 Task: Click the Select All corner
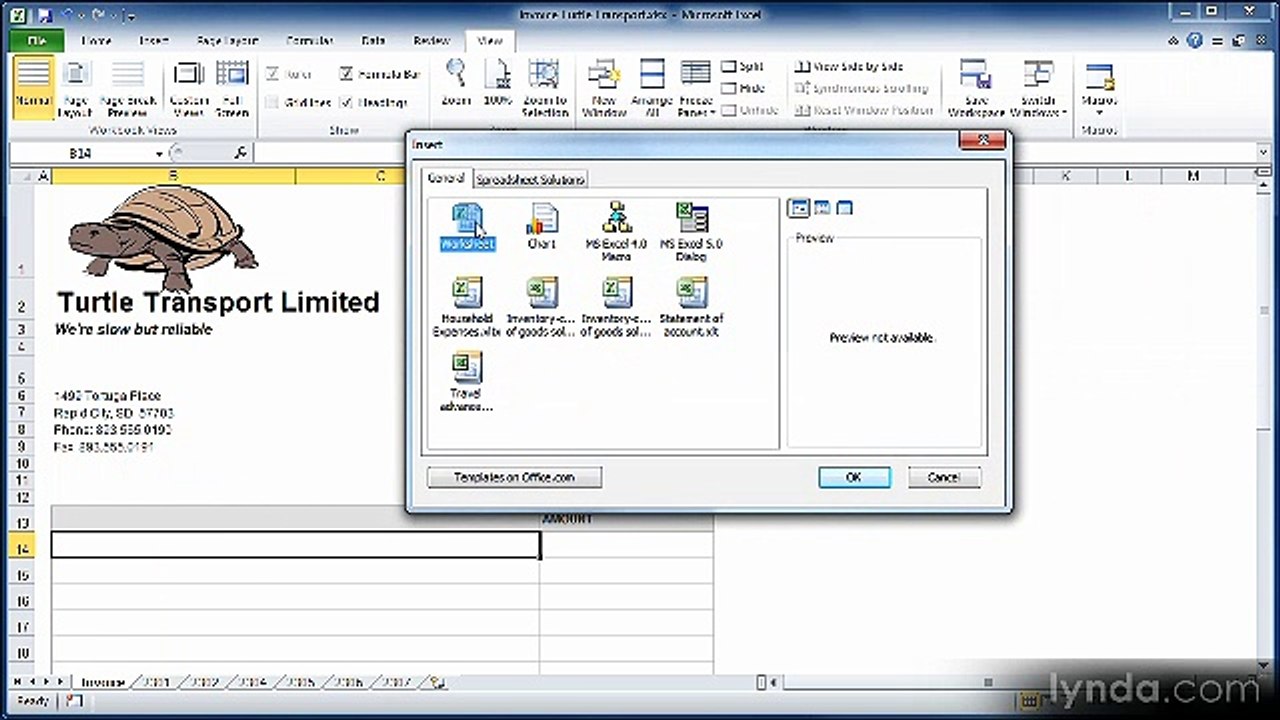(x=22, y=176)
